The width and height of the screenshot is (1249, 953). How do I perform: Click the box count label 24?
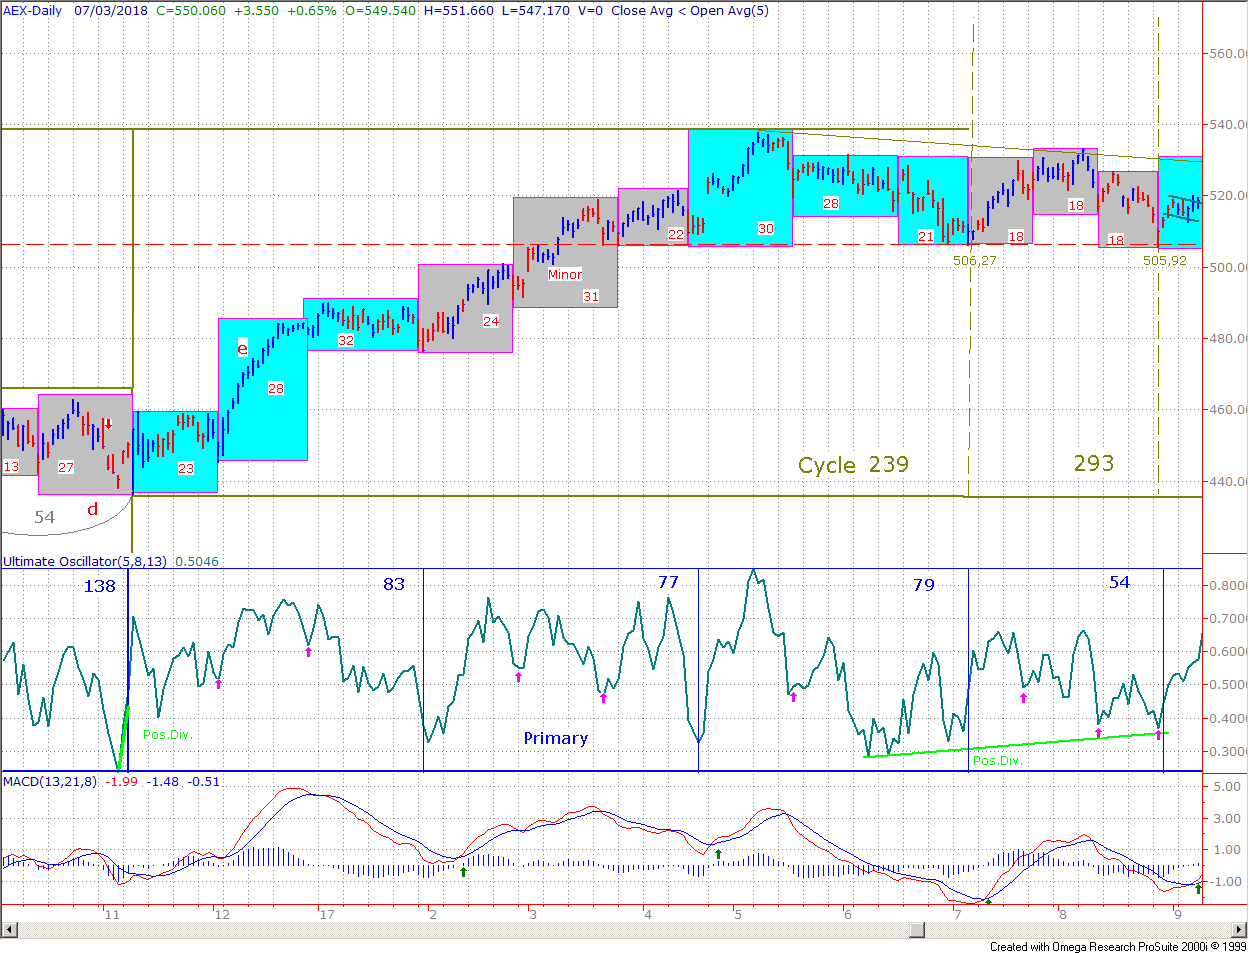(491, 321)
